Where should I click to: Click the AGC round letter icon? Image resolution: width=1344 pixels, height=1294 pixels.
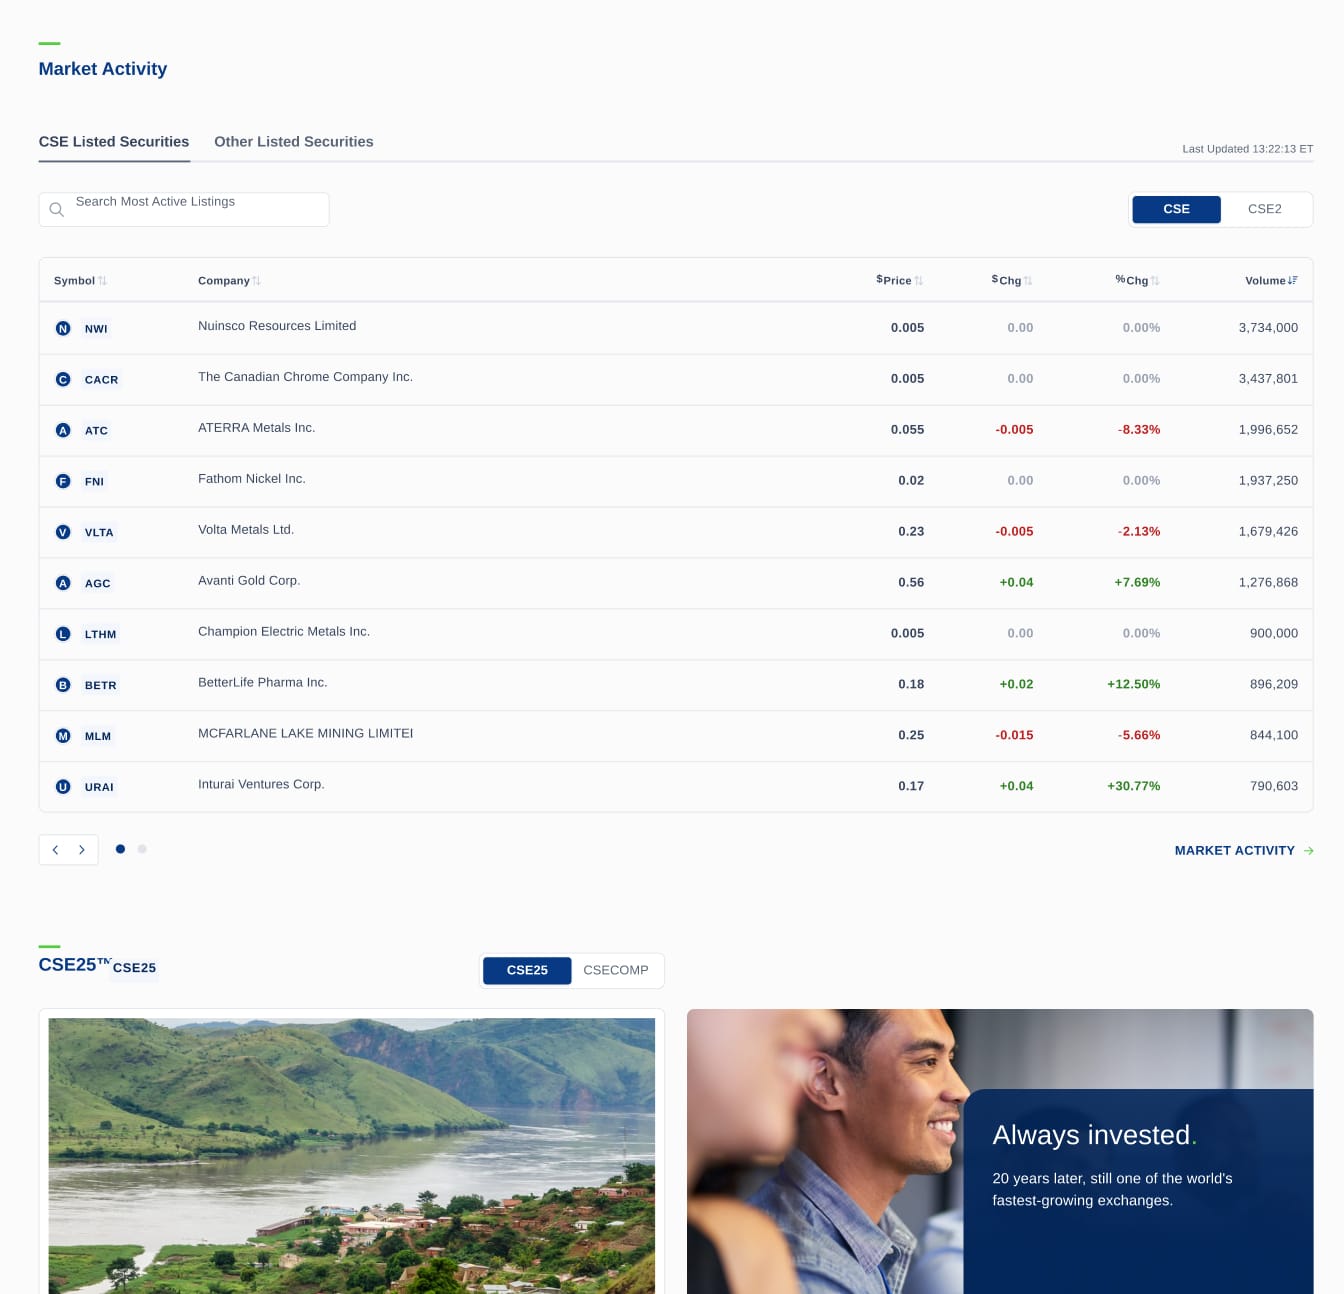tap(63, 583)
